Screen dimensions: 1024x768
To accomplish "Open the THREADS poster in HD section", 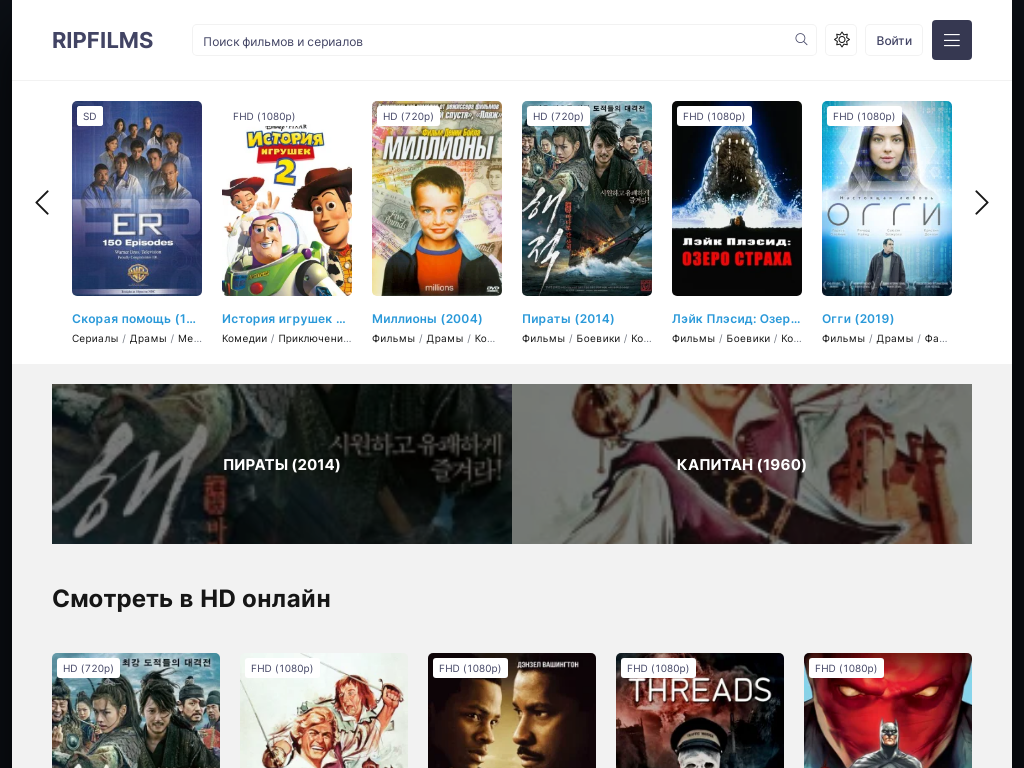I will pyautogui.click(x=700, y=711).
